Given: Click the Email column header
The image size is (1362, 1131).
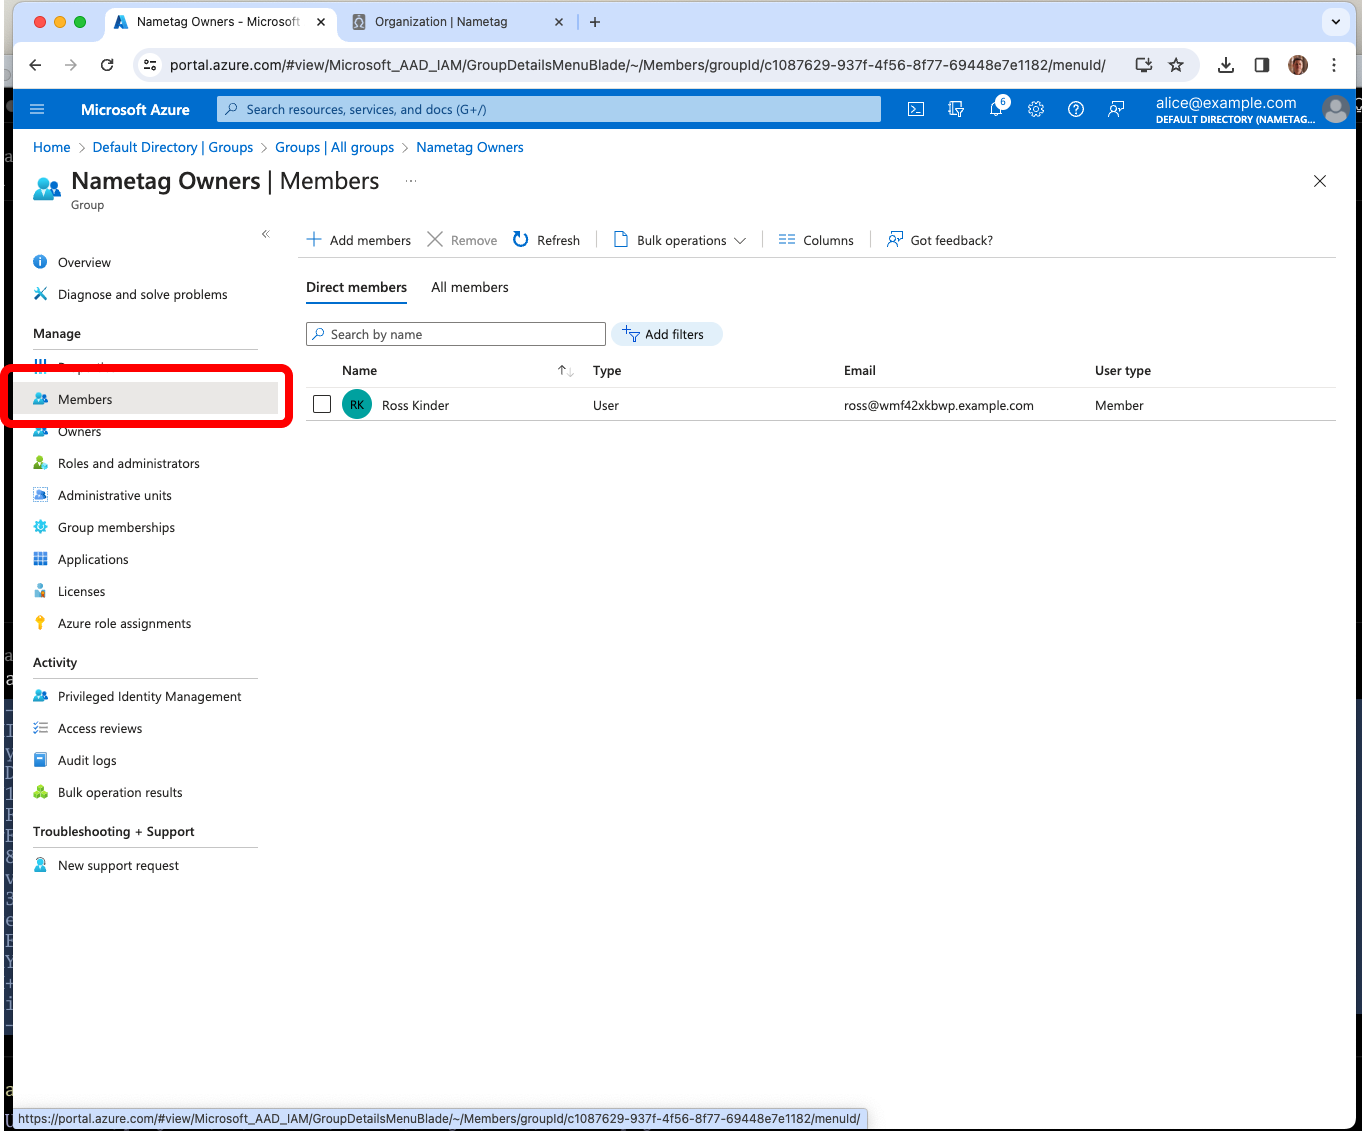Looking at the screenshot, I should tap(860, 371).
